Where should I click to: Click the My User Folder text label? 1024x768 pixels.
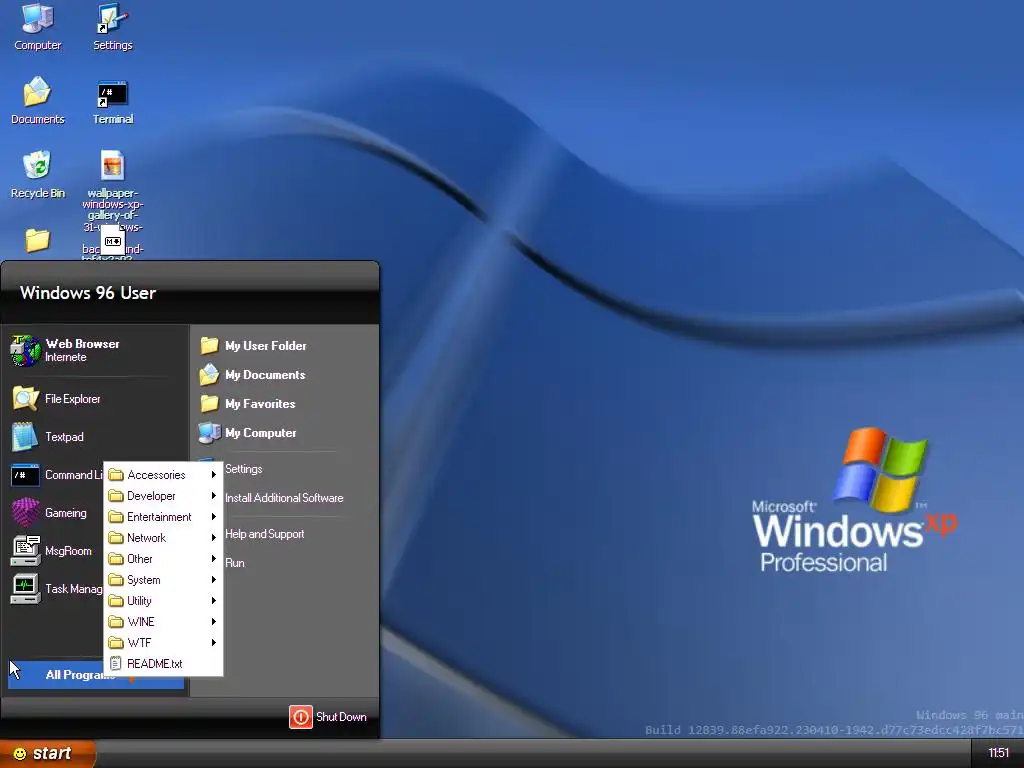coord(266,345)
